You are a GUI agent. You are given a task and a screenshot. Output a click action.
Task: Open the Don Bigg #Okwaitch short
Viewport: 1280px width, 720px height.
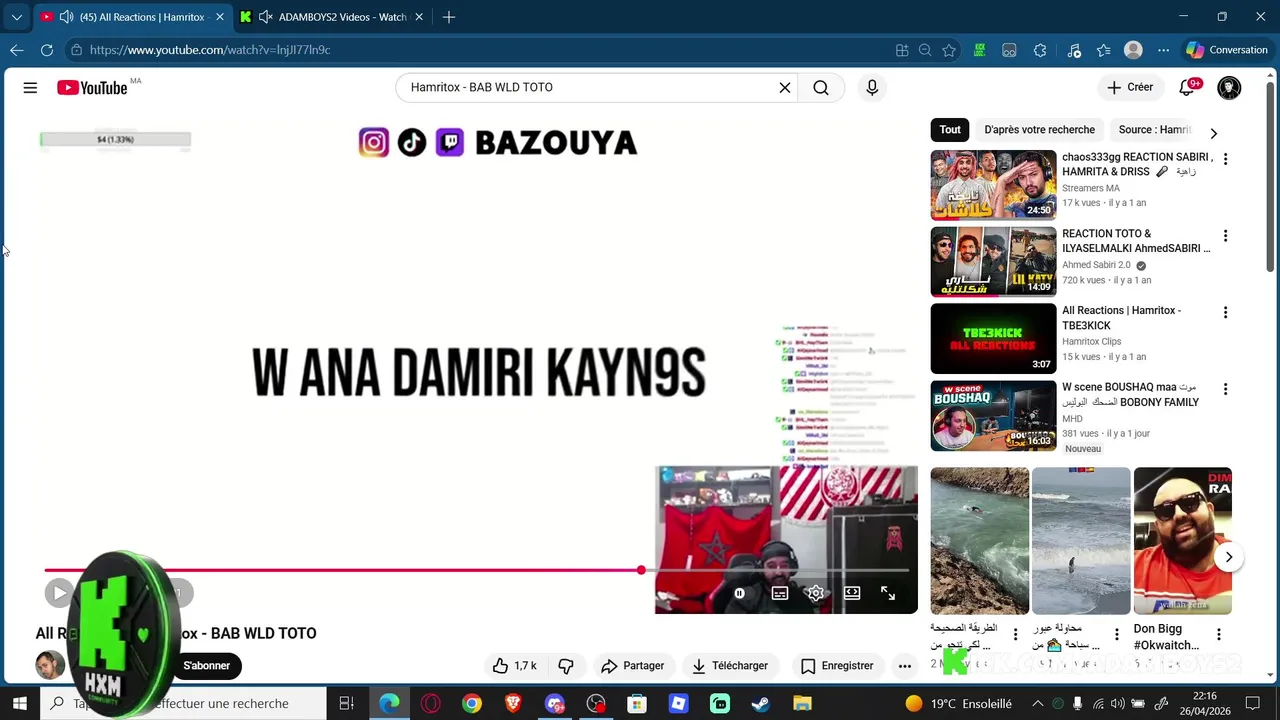coord(1183,541)
